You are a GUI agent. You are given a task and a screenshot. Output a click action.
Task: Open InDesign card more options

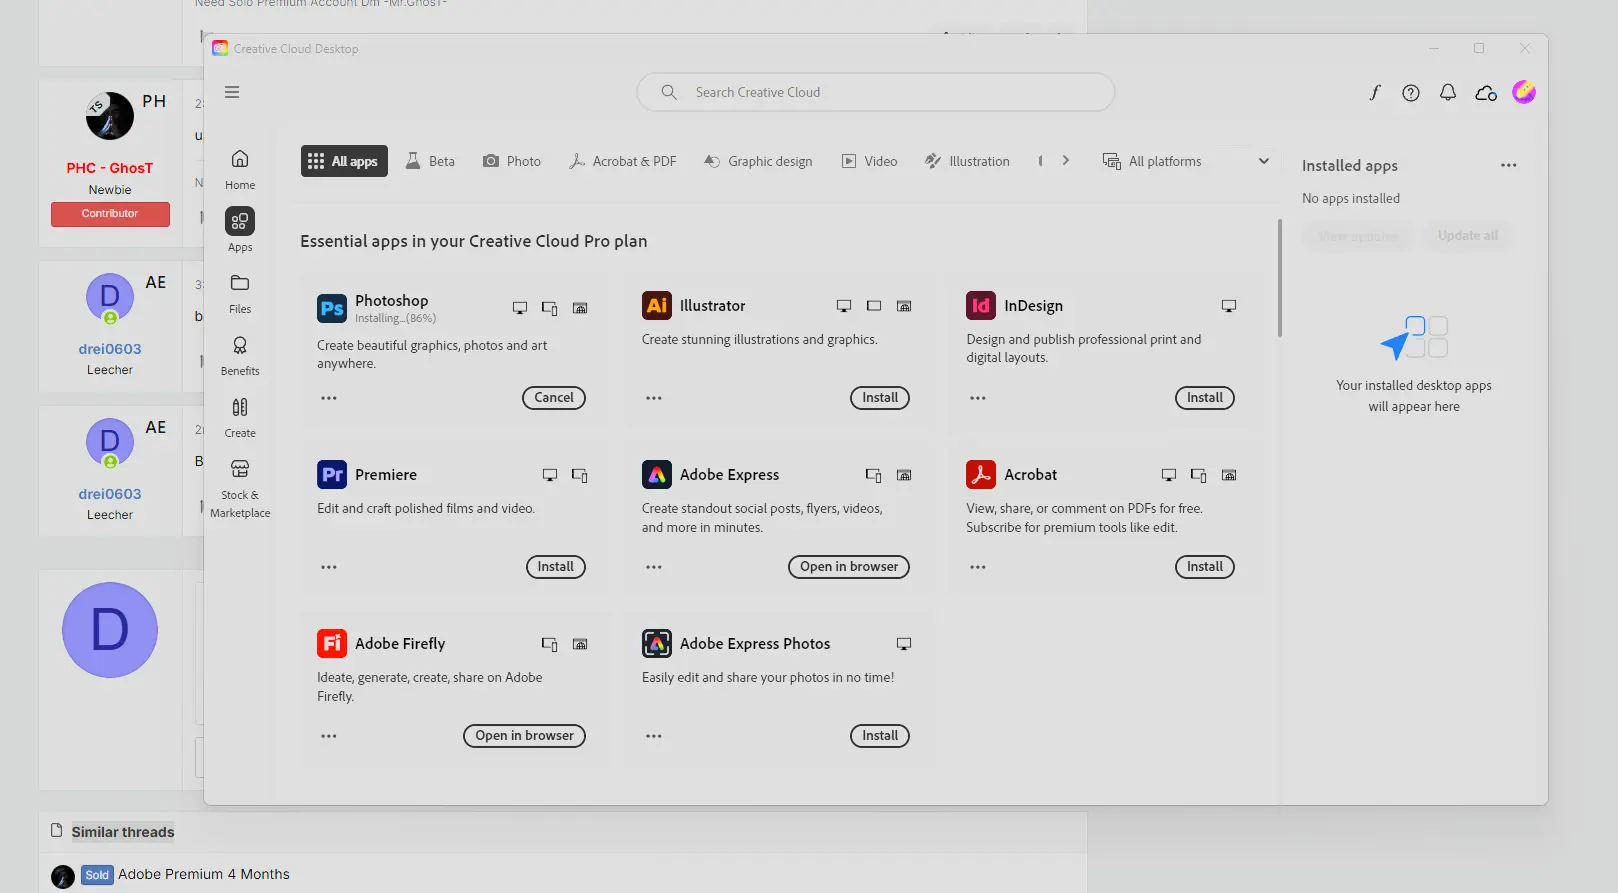pyautogui.click(x=978, y=398)
